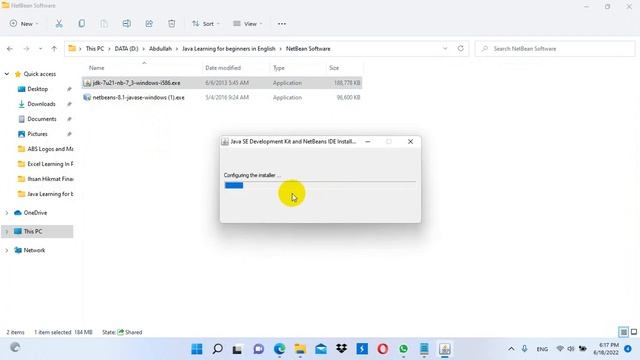This screenshot has height=360, width=640.
Task: Sort files by Date modified column
Action: tap(223, 68)
